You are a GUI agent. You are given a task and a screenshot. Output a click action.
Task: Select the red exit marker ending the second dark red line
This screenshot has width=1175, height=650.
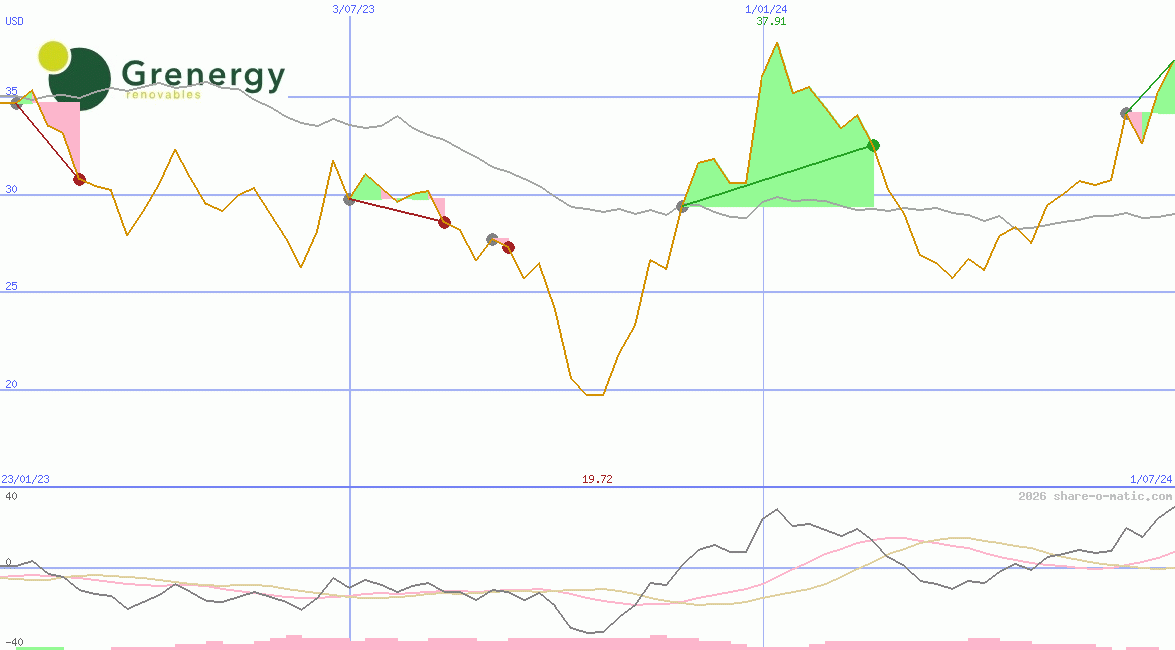444,222
